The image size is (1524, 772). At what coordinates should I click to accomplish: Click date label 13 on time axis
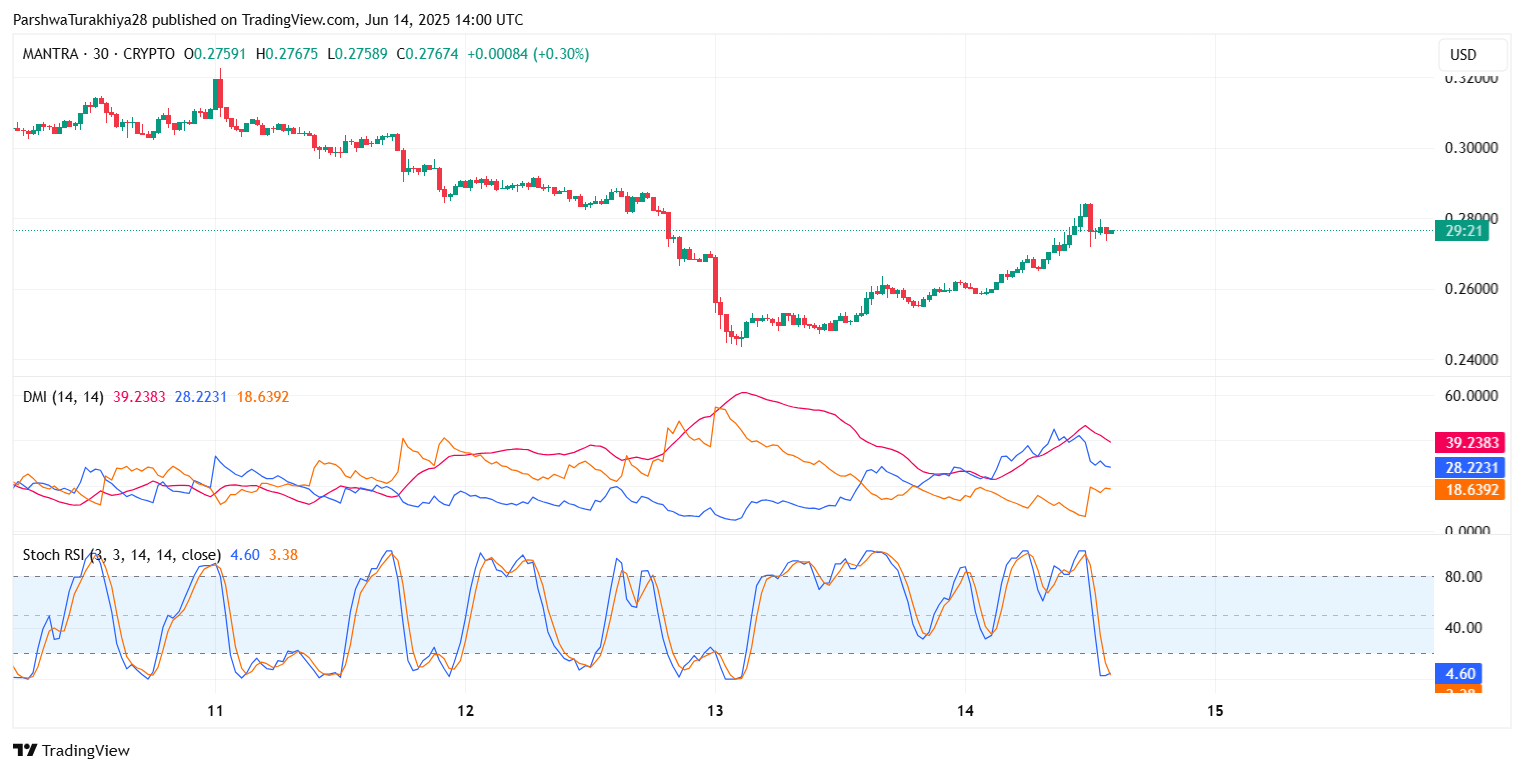tap(715, 711)
